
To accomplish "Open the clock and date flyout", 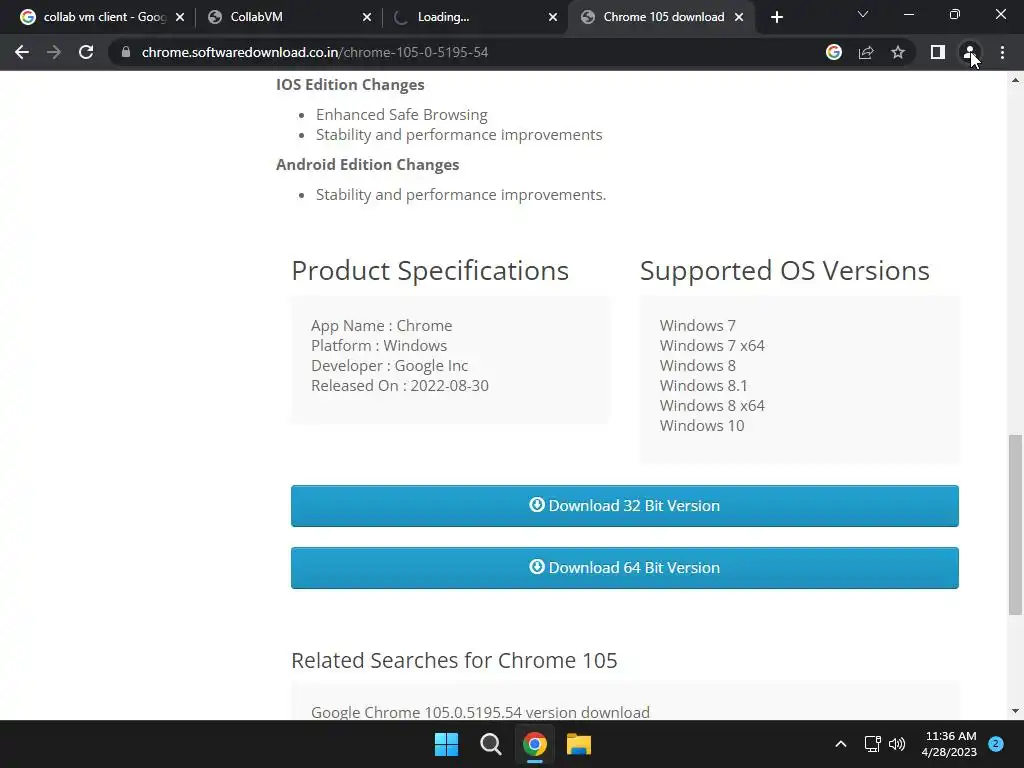I will point(950,744).
